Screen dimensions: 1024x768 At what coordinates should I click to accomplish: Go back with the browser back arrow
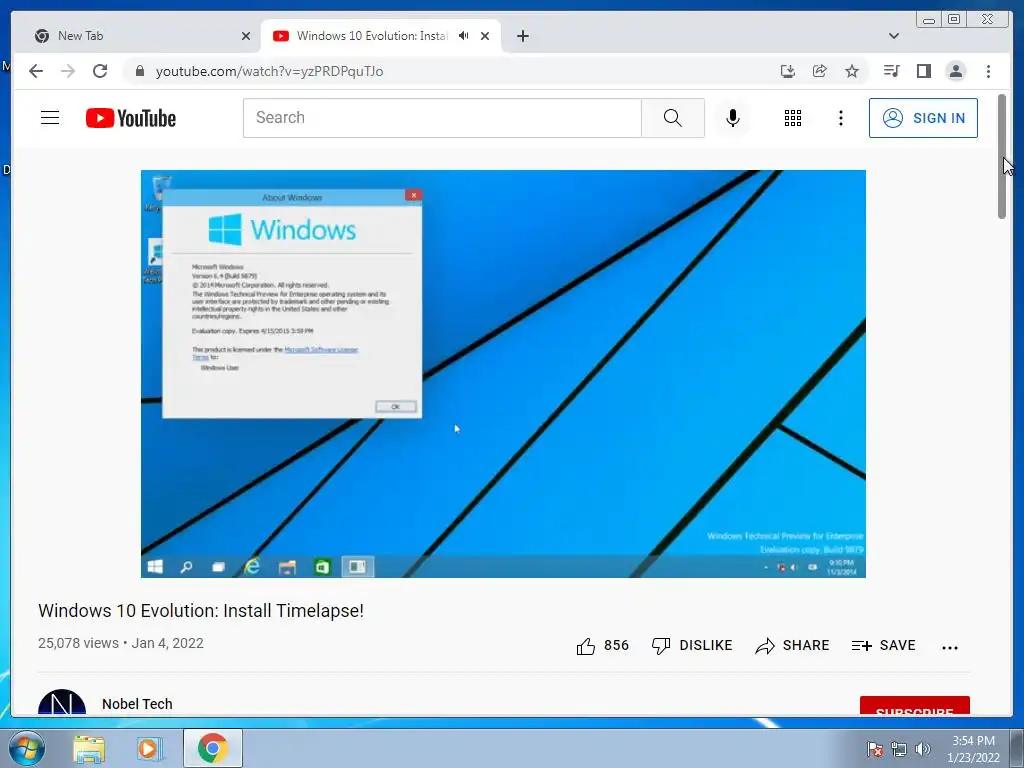point(36,71)
